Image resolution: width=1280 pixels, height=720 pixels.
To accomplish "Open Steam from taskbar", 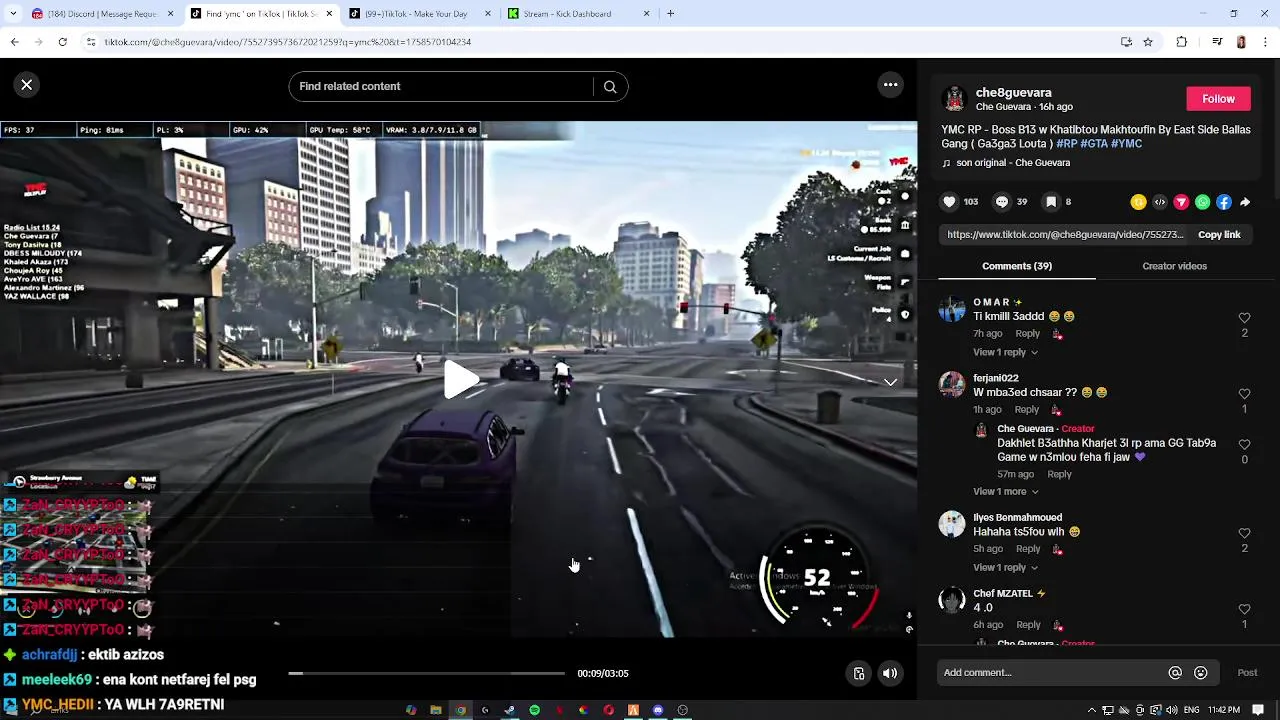I will [509, 710].
